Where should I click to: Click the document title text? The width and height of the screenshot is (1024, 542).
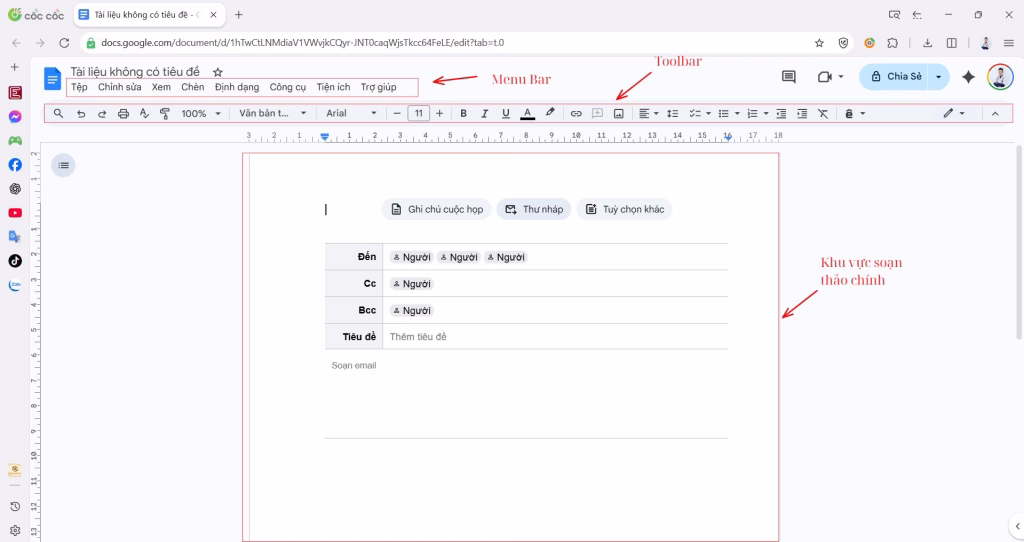(x=135, y=72)
